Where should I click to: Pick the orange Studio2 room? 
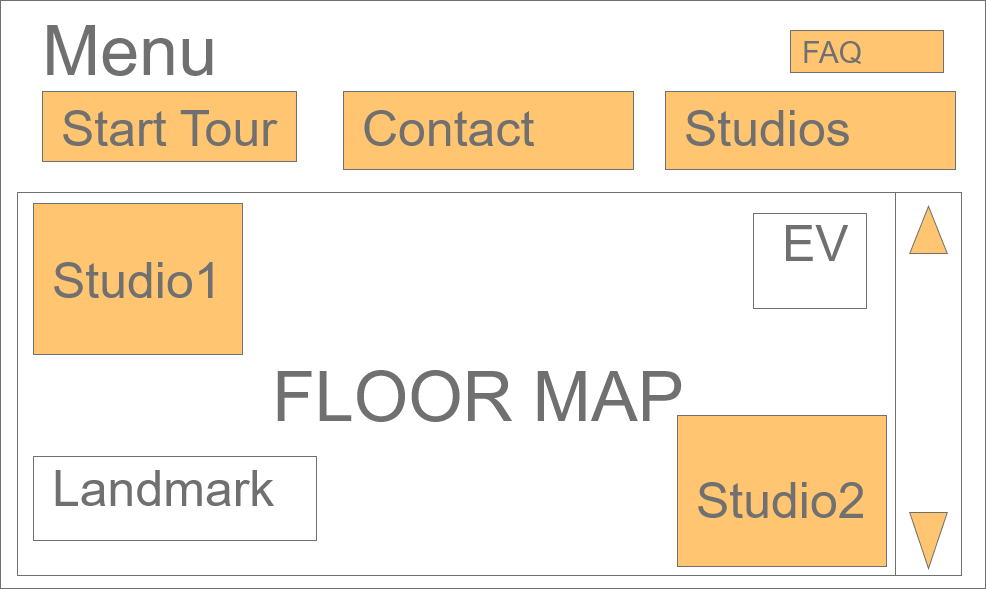pos(781,491)
